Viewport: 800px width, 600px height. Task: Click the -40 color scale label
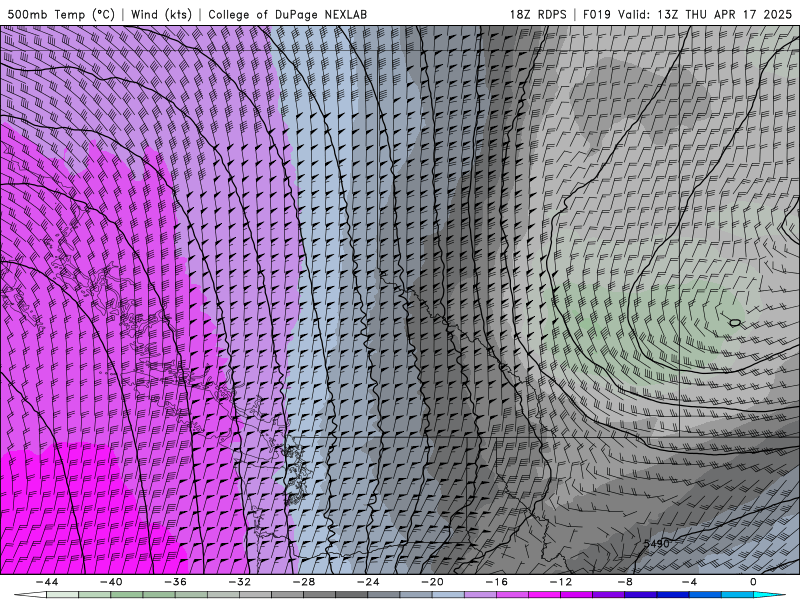(x=111, y=582)
